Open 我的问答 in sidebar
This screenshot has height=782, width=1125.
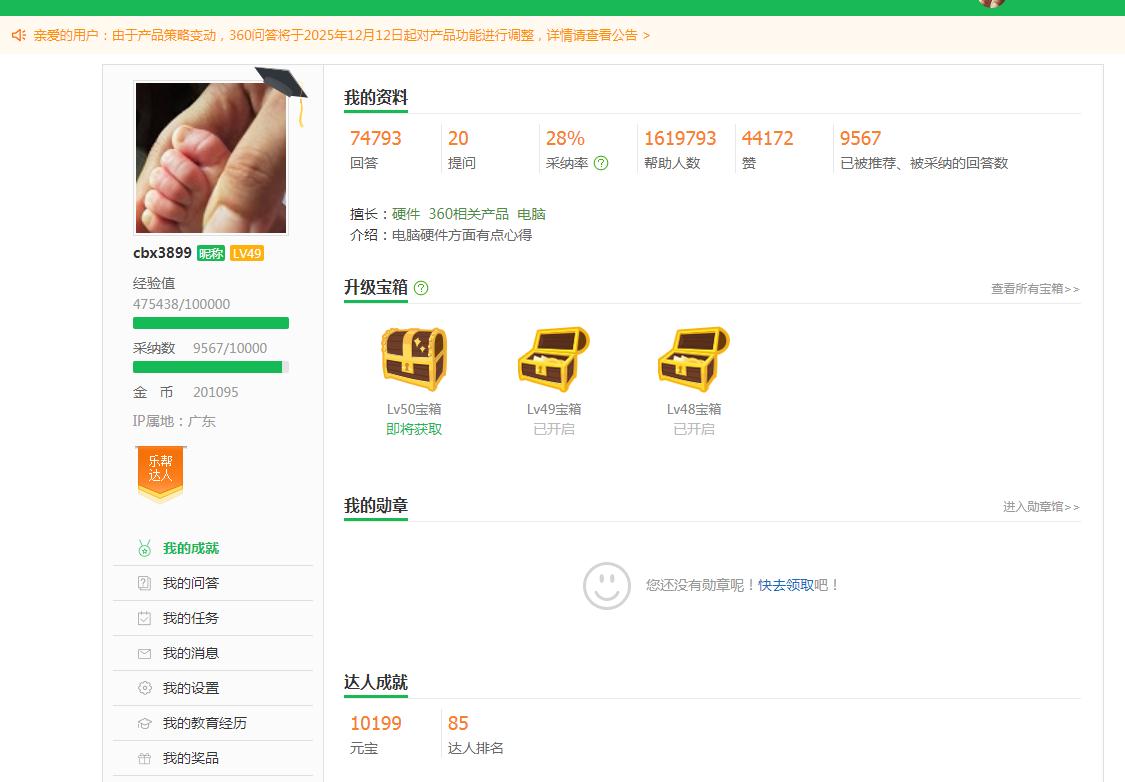190,583
